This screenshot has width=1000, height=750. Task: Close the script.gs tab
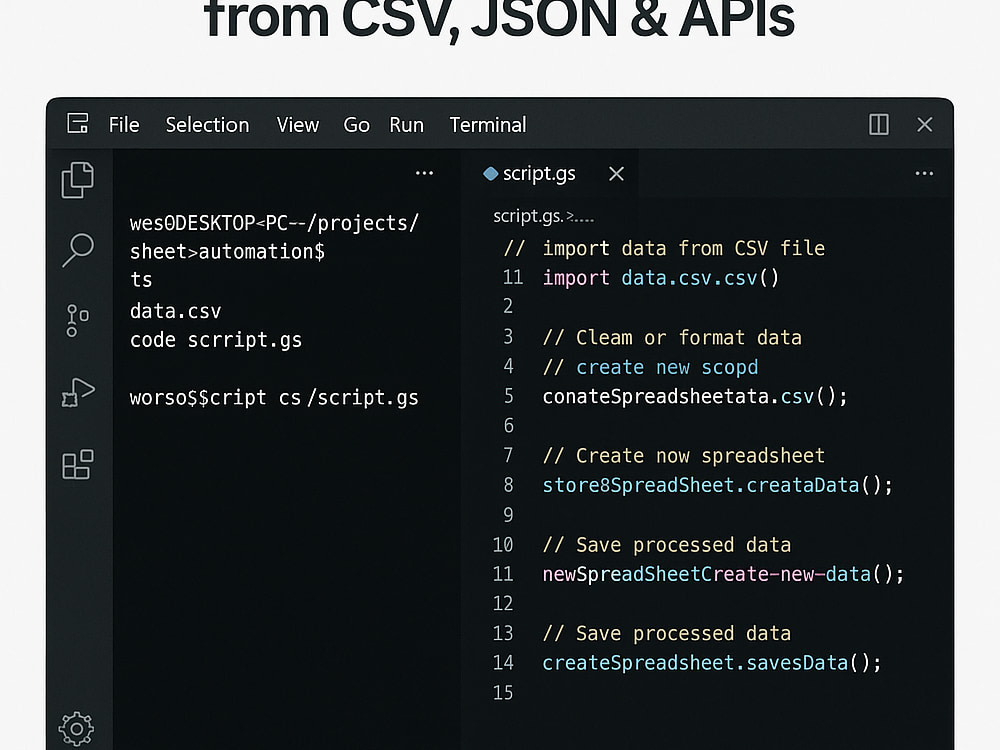coord(616,173)
